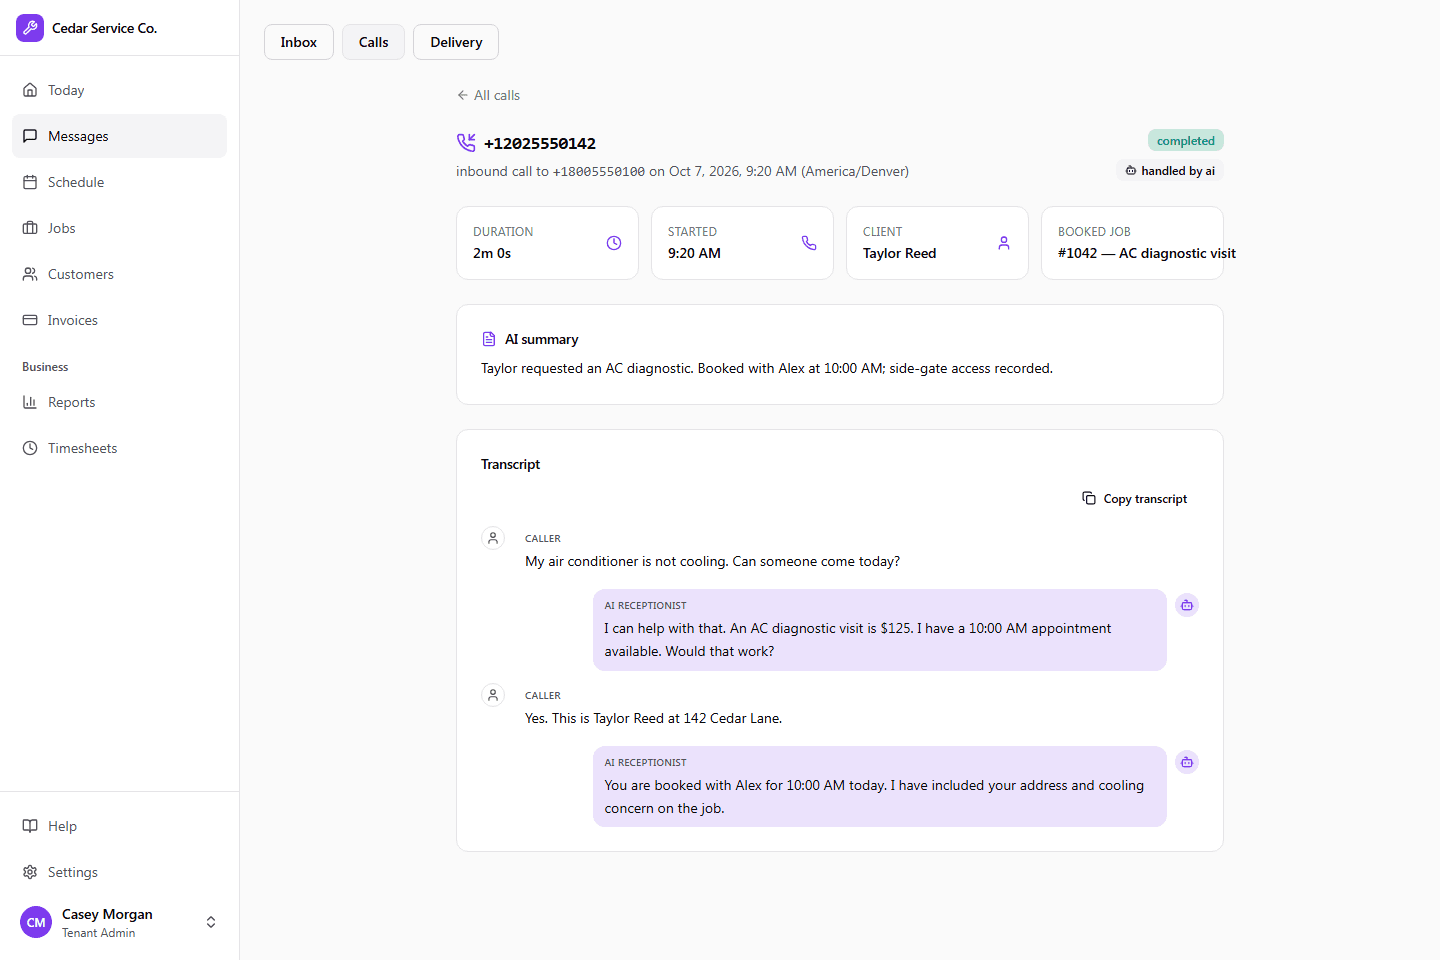Click the Cedar Service Co. wrench logo
Image resolution: width=1440 pixels, height=960 pixels.
(x=30, y=28)
